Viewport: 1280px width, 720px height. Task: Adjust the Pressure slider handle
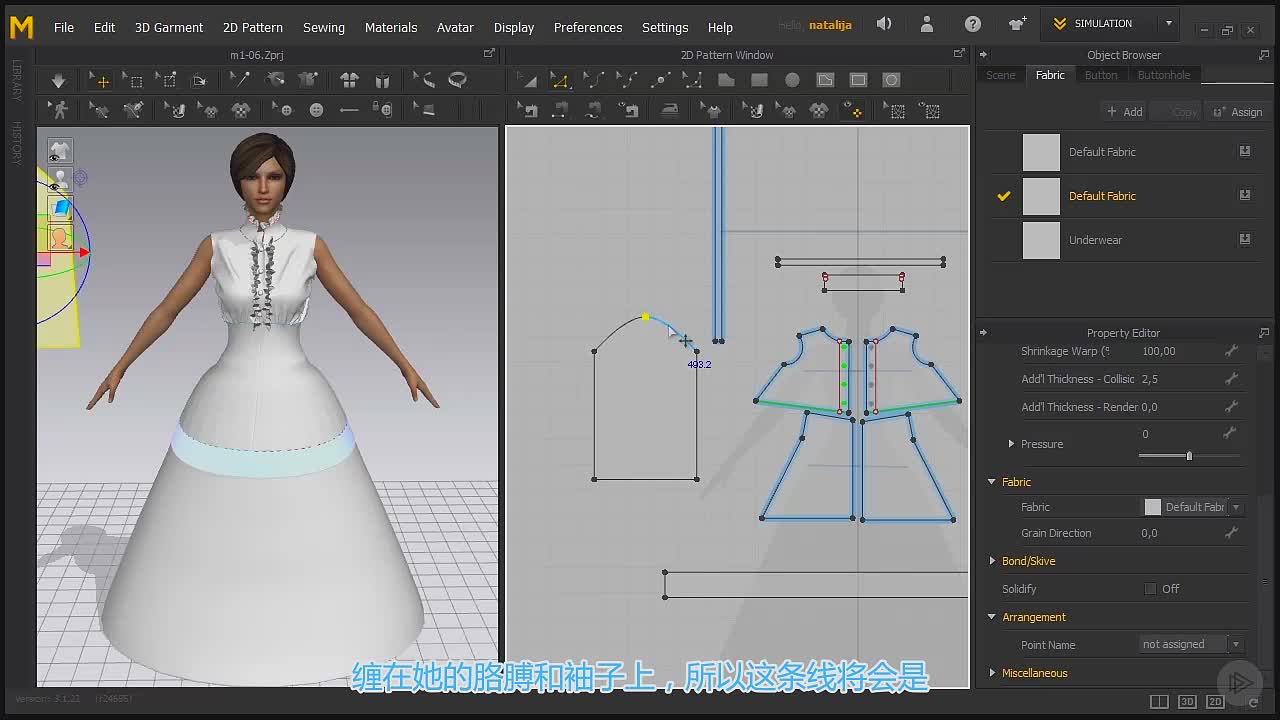tap(1189, 456)
